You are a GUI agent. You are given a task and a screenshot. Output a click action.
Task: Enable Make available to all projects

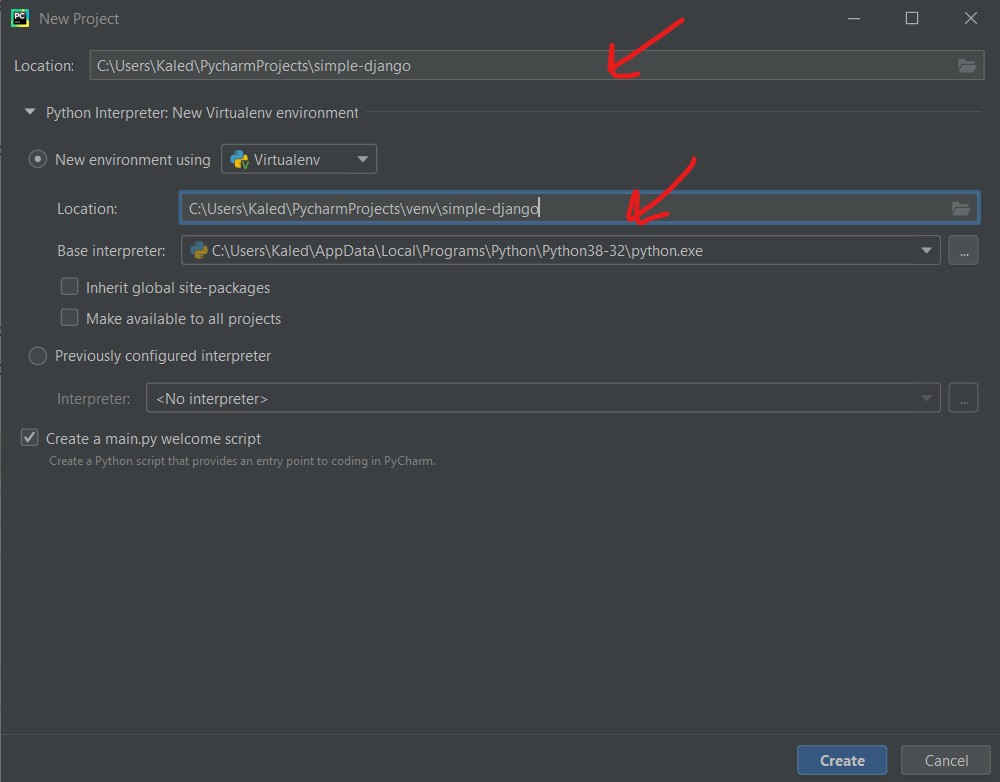pos(69,318)
